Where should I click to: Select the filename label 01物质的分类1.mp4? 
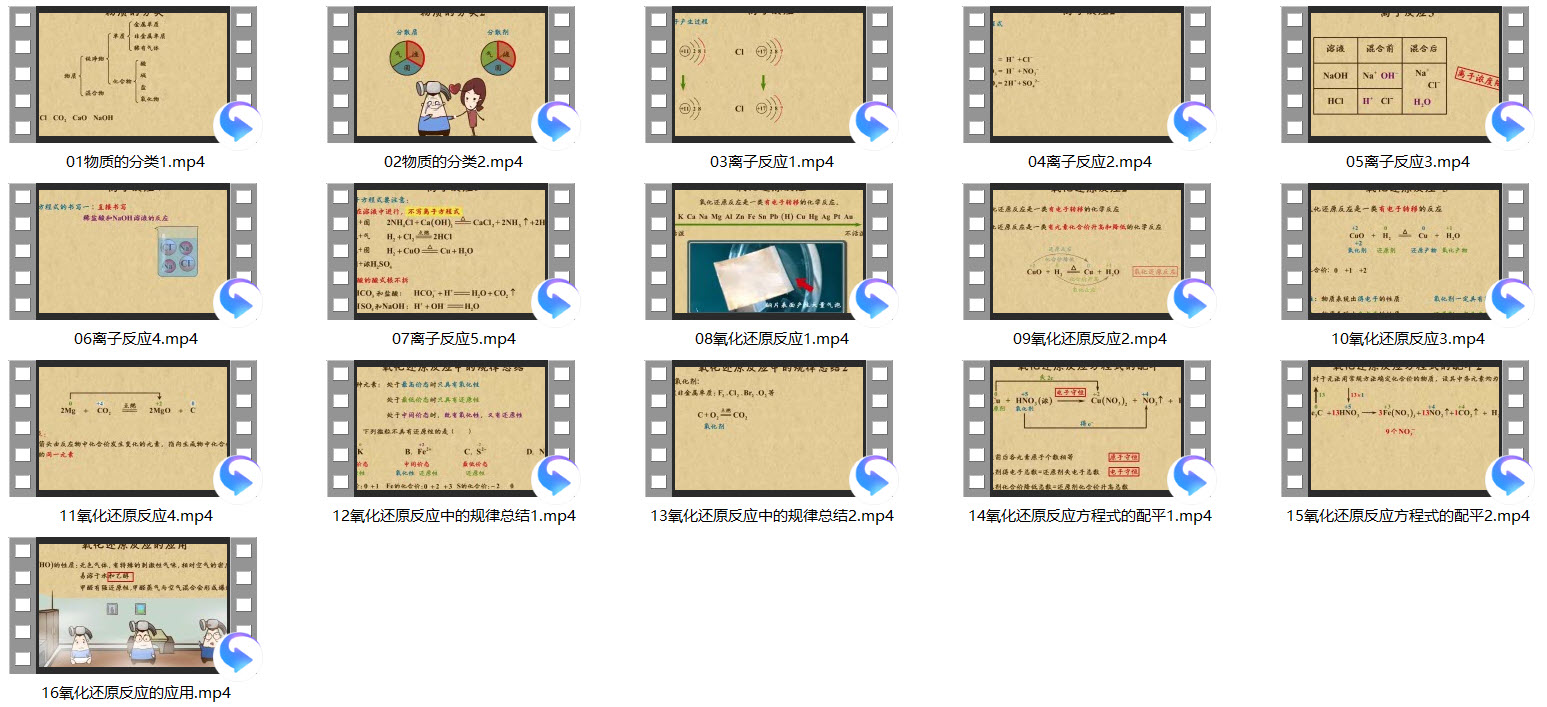[137, 161]
